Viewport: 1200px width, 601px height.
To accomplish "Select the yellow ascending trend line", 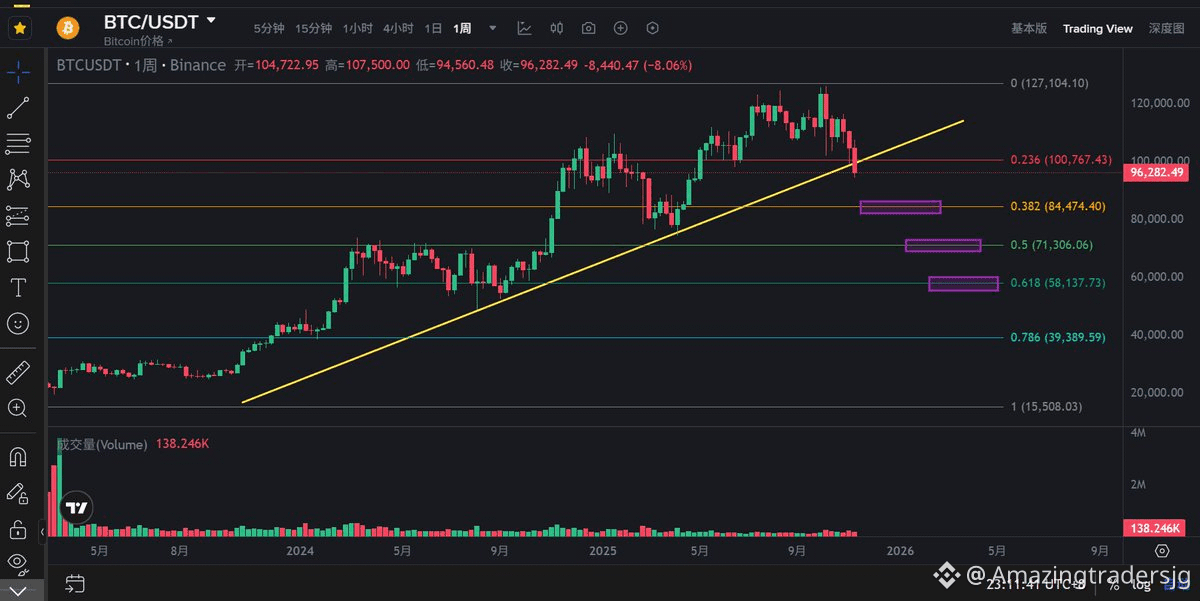I will tap(603, 262).
